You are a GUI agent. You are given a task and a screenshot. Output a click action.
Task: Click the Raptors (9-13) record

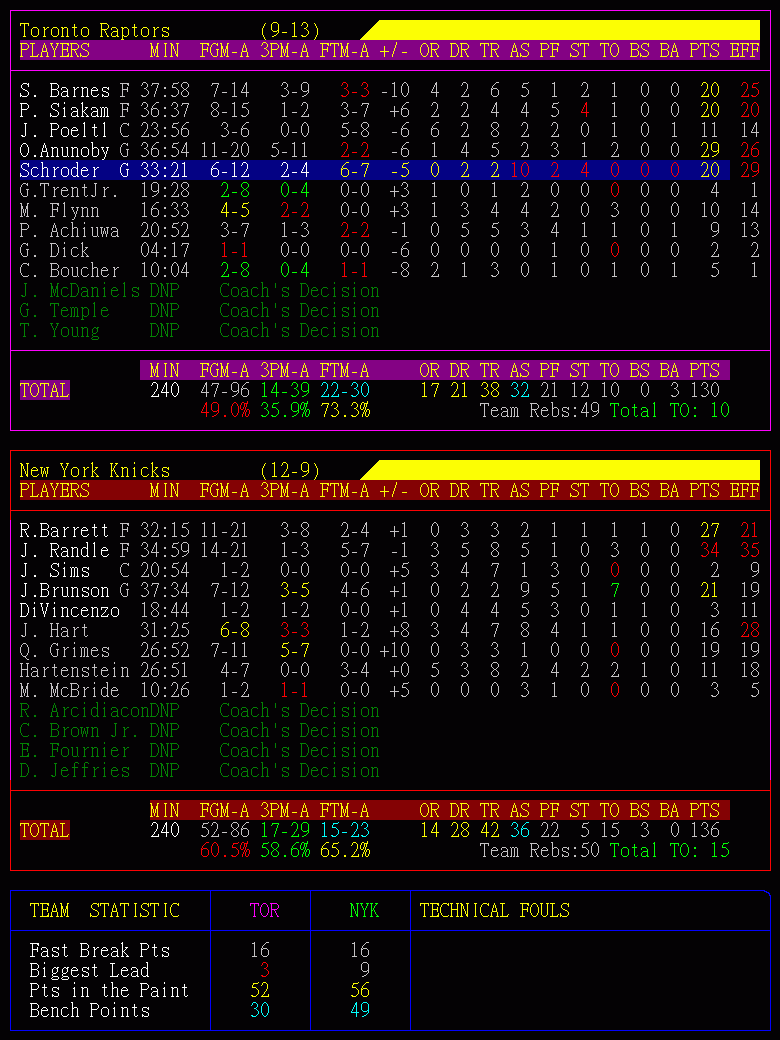pos(290,31)
